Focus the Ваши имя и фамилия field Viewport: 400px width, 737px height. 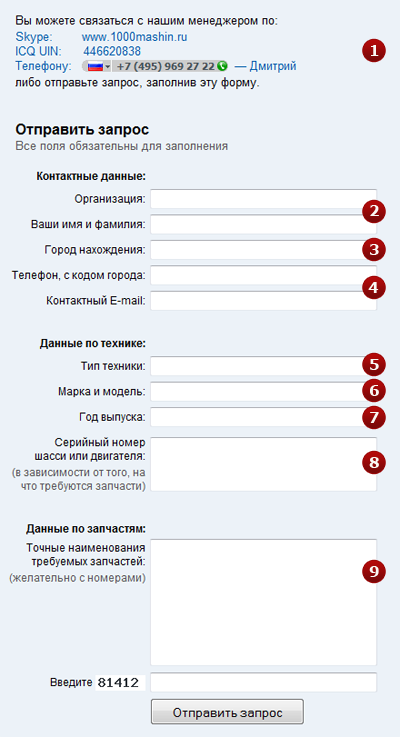[264, 224]
